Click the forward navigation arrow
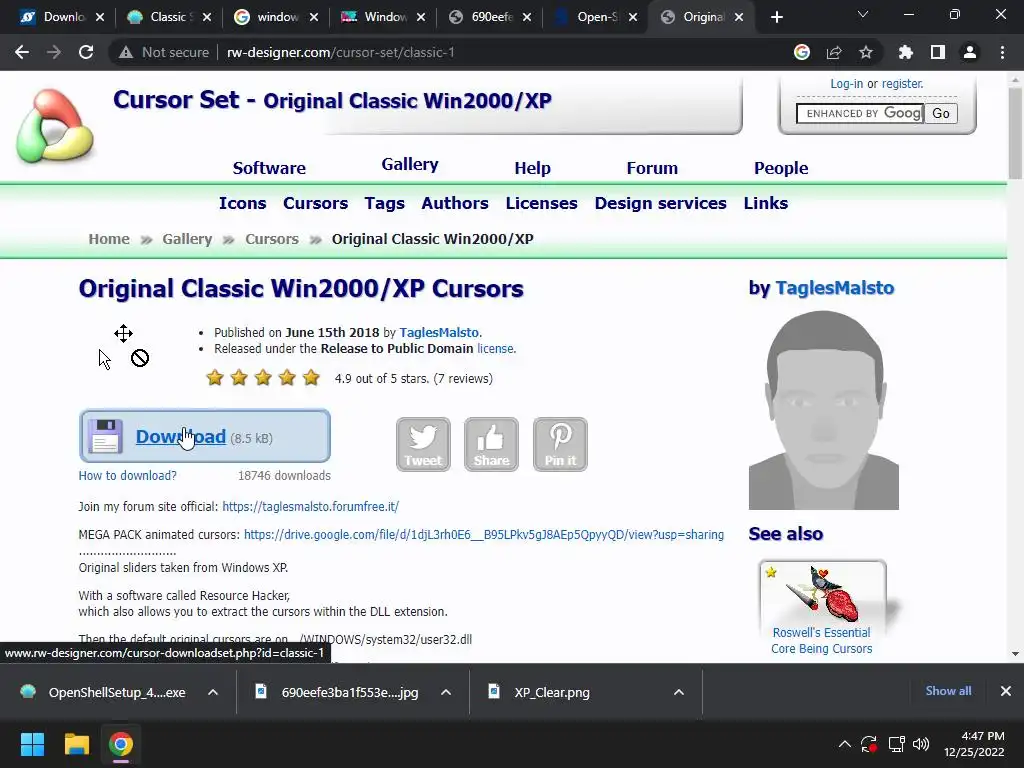The width and height of the screenshot is (1024, 768). click(54, 52)
